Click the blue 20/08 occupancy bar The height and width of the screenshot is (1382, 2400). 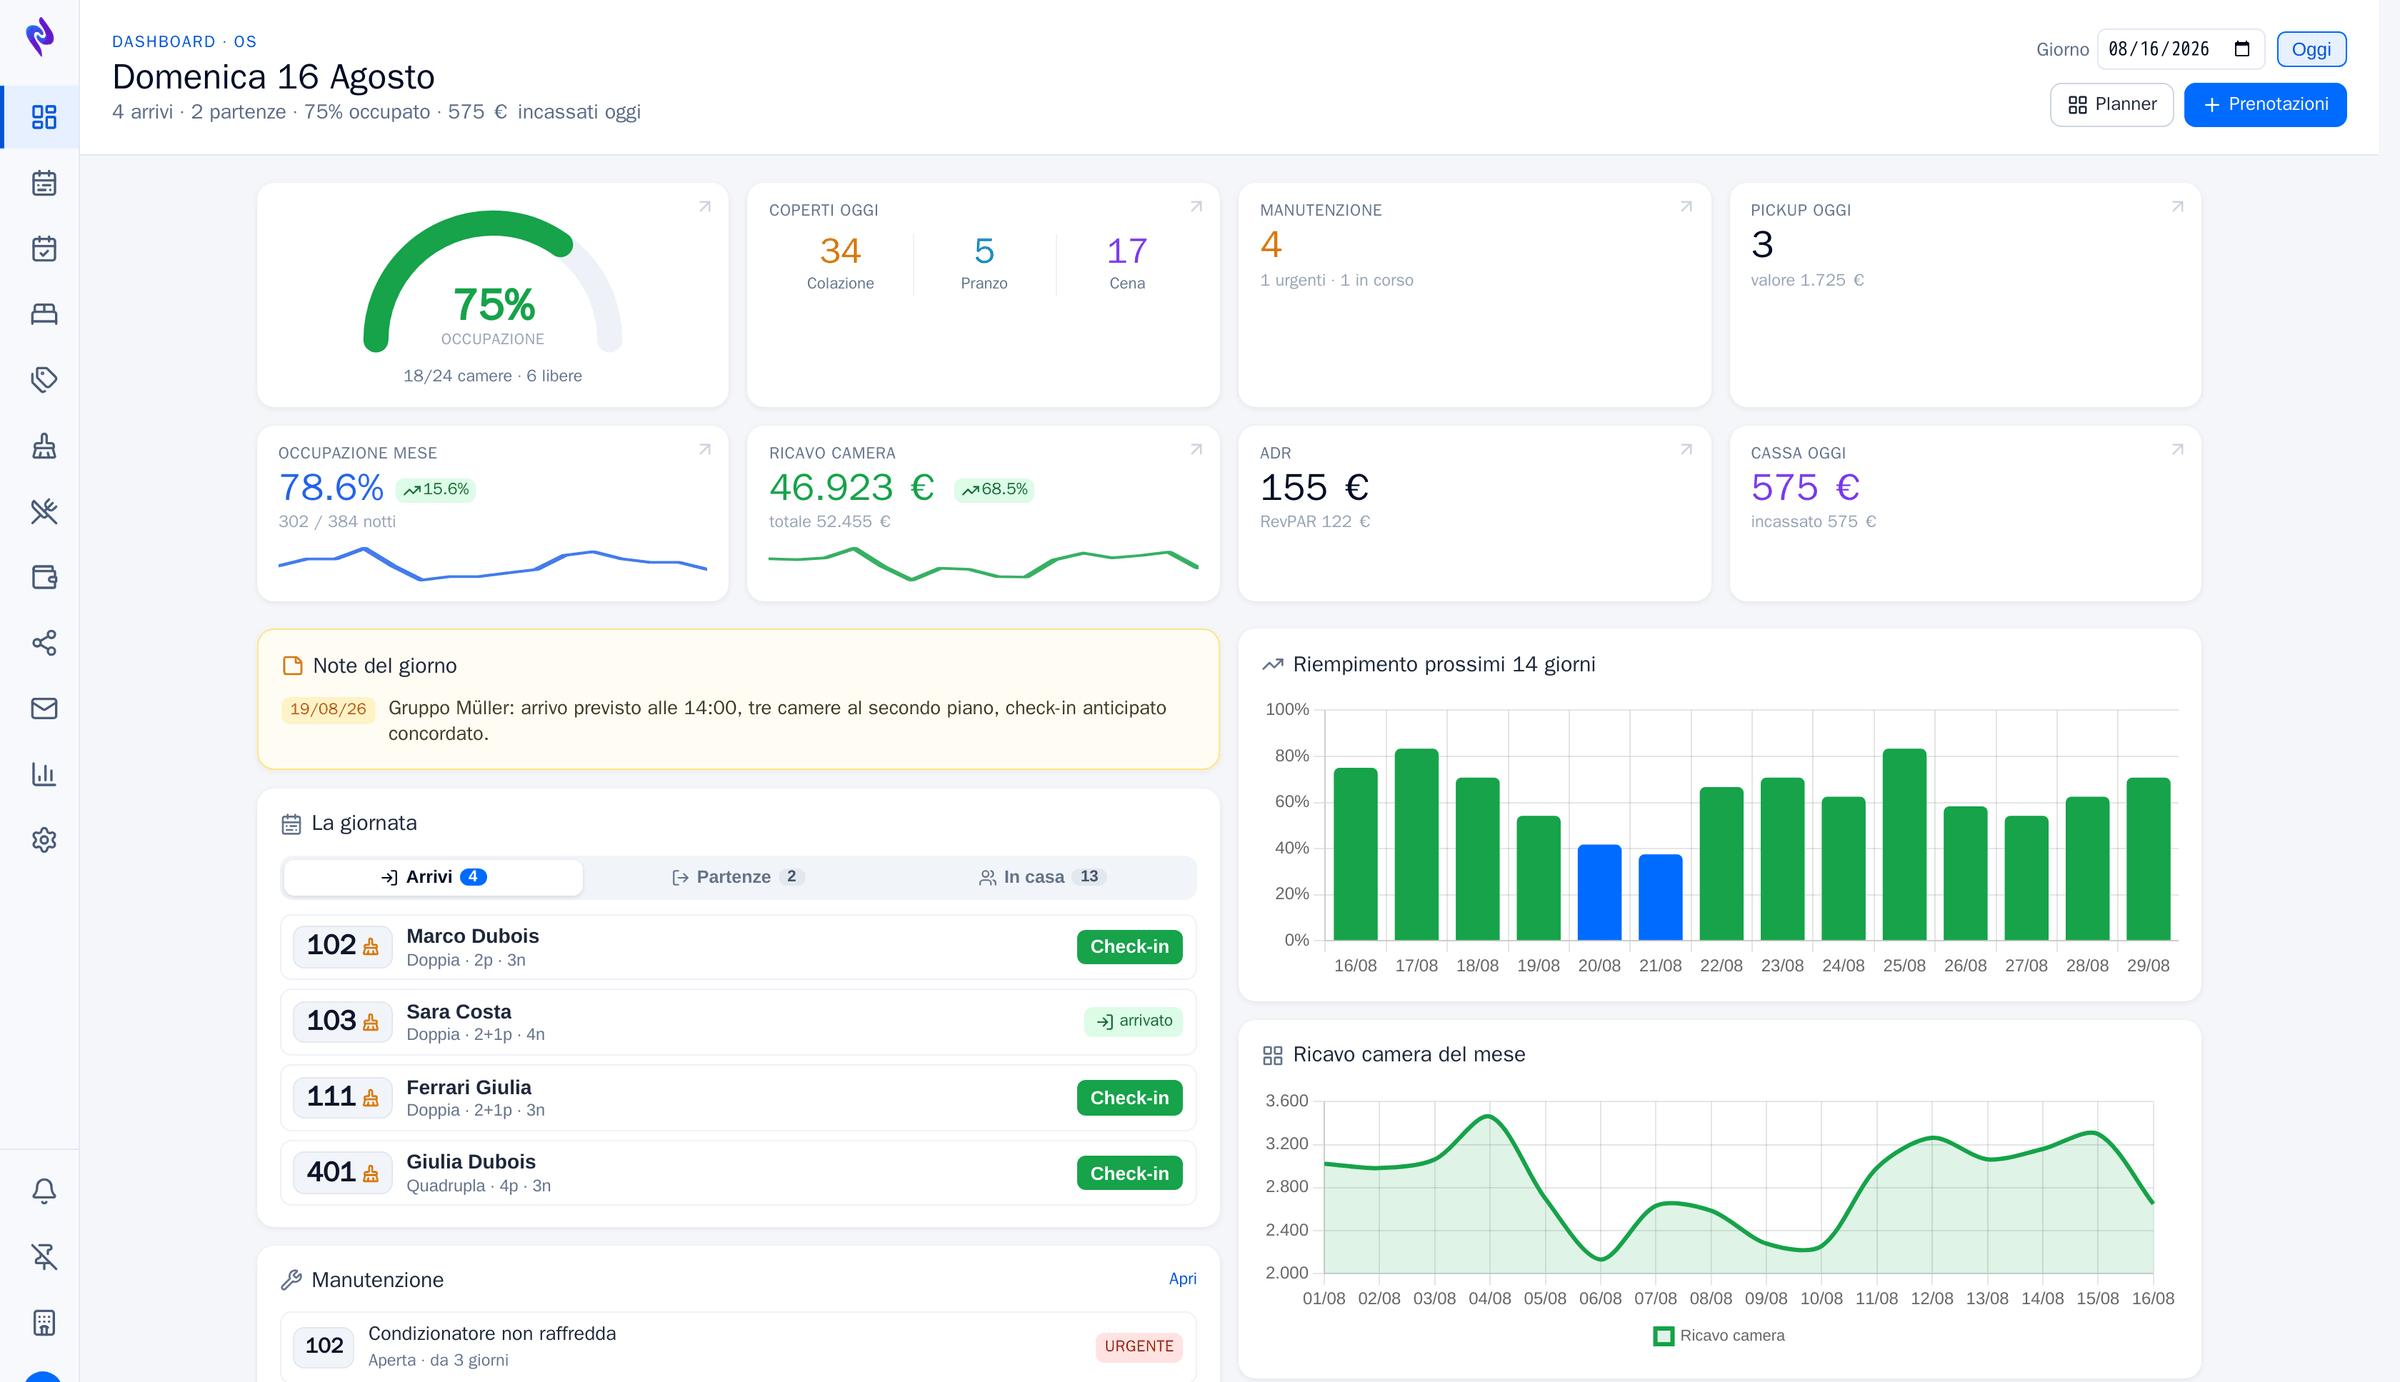coord(1599,892)
